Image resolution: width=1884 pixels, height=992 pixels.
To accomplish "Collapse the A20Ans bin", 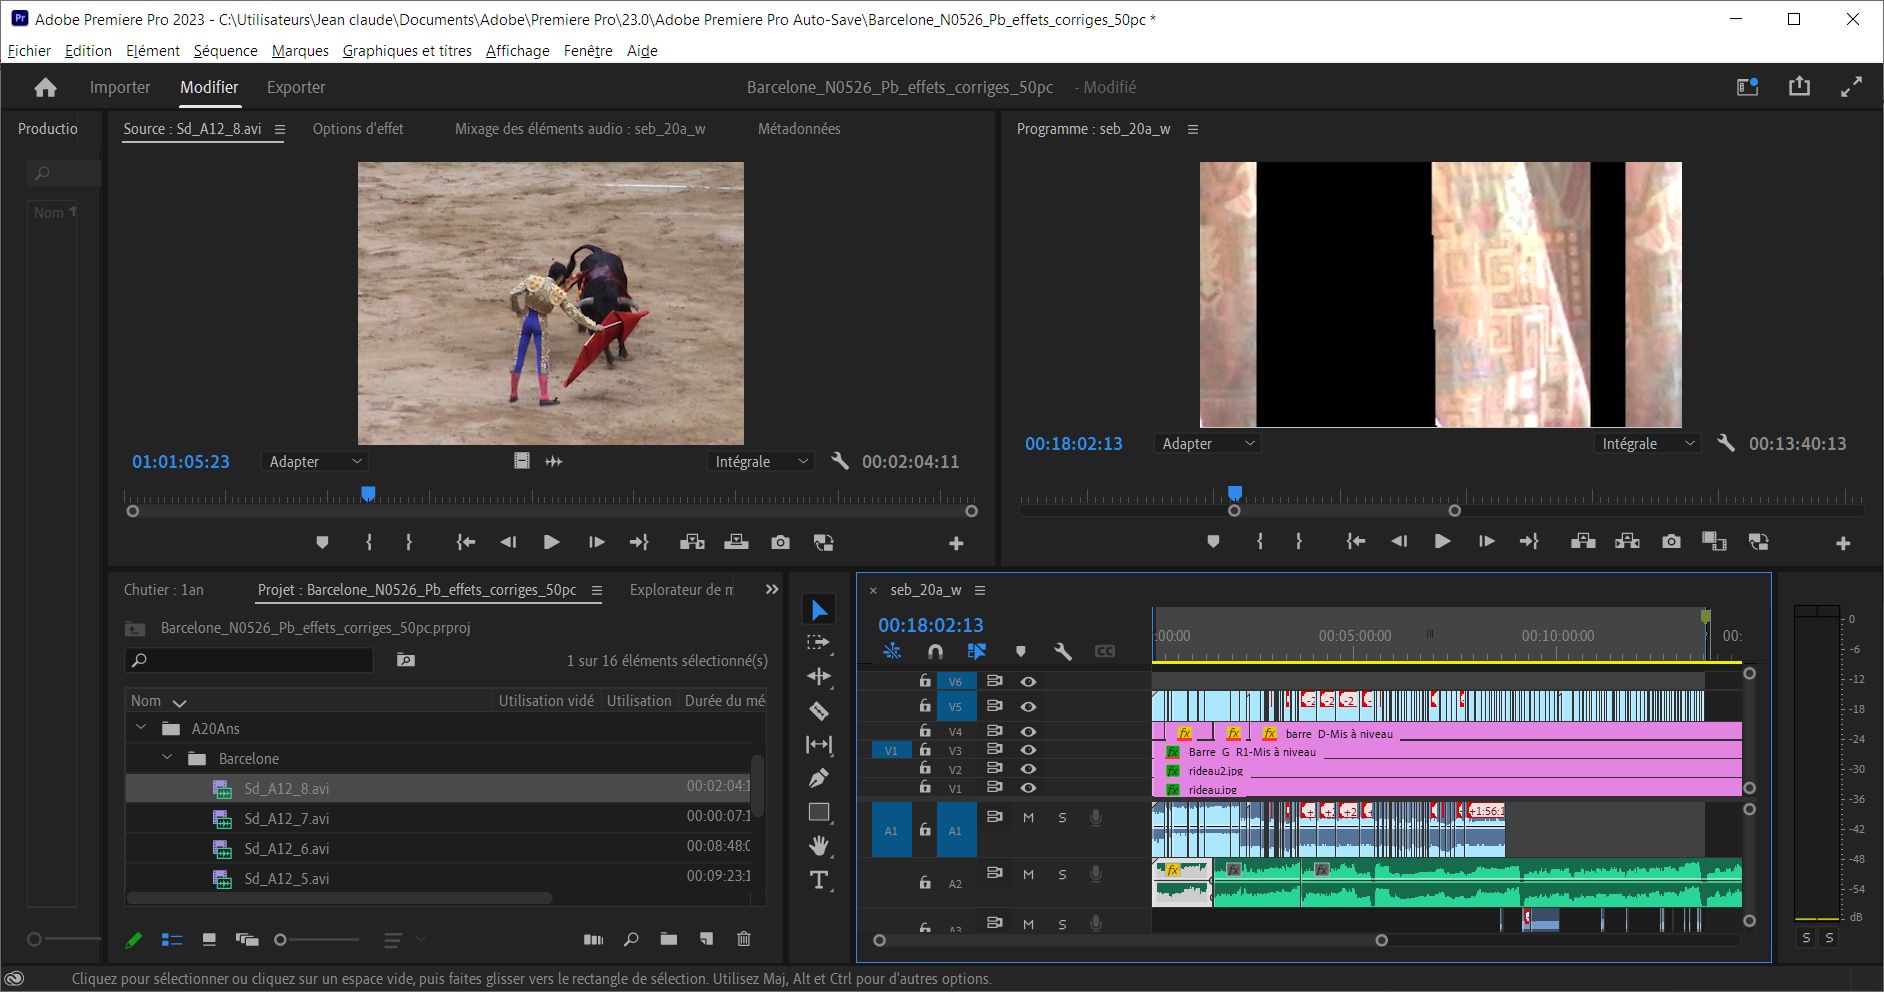I will tap(141, 728).
